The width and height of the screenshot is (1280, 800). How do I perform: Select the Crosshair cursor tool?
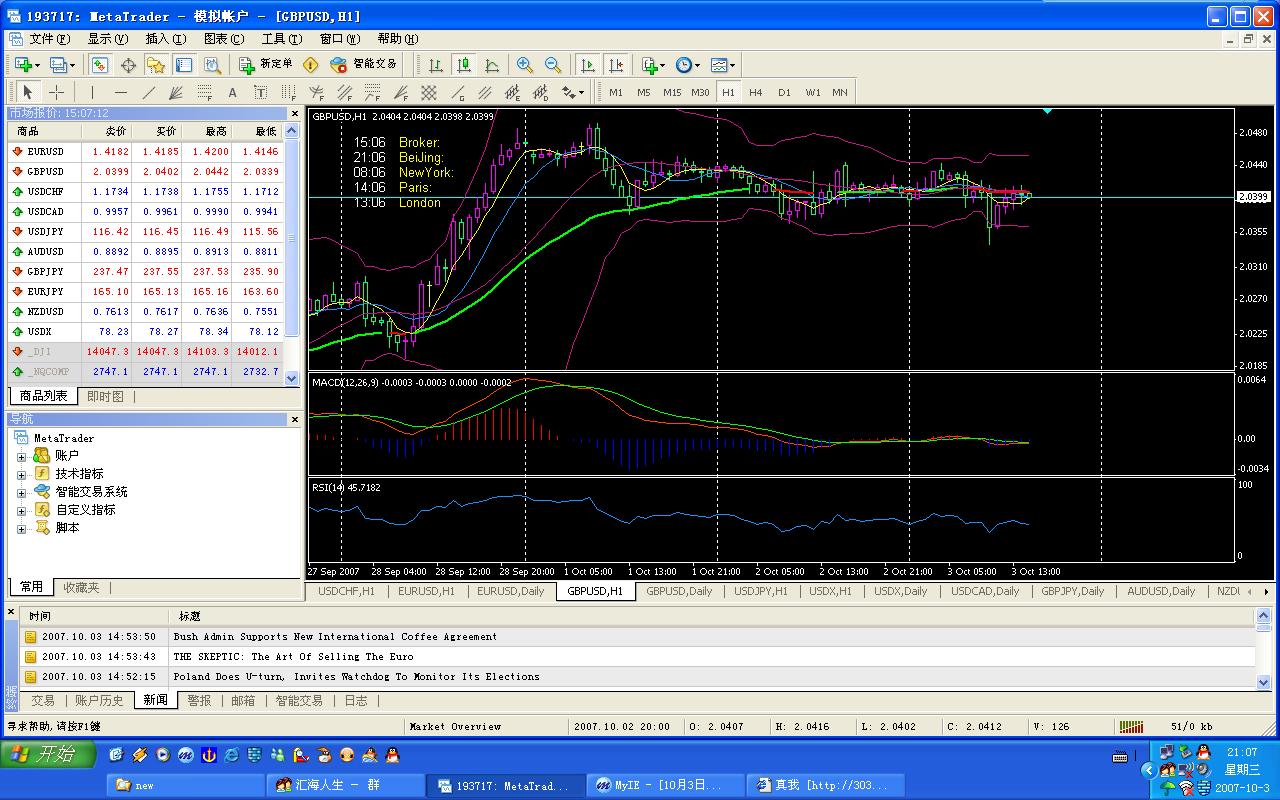(x=57, y=92)
